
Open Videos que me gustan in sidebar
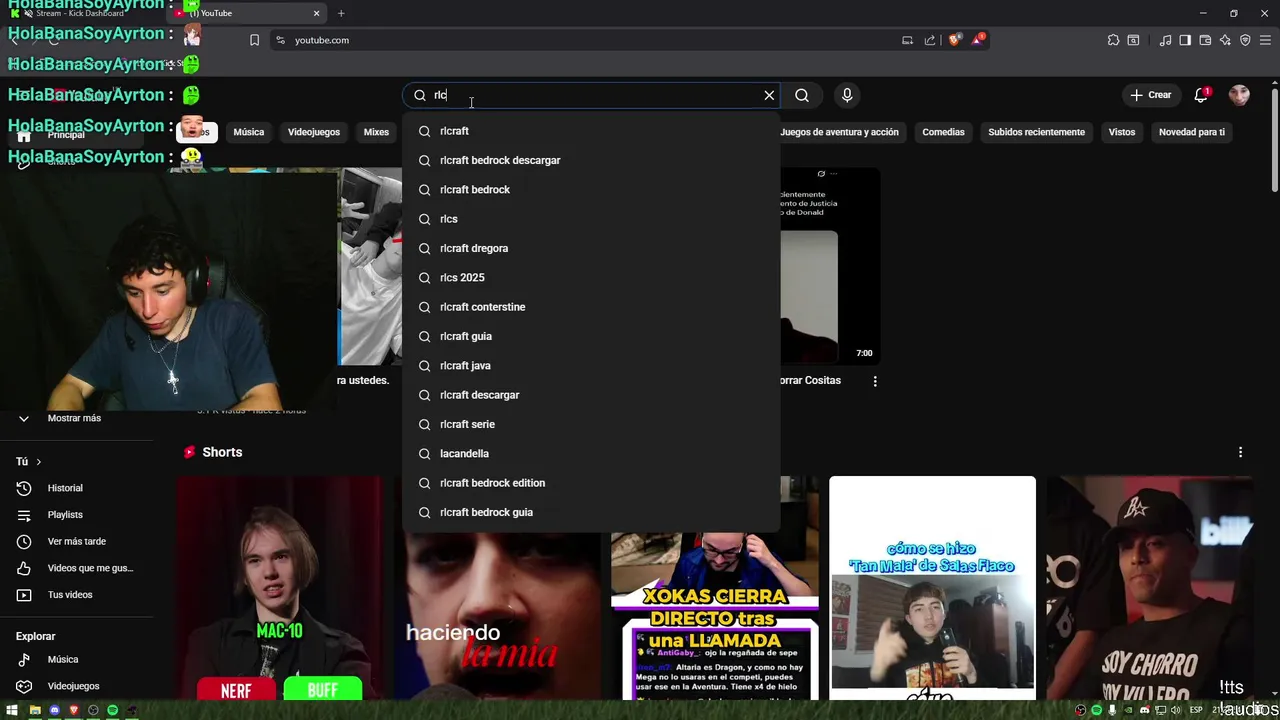click(x=76, y=568)
